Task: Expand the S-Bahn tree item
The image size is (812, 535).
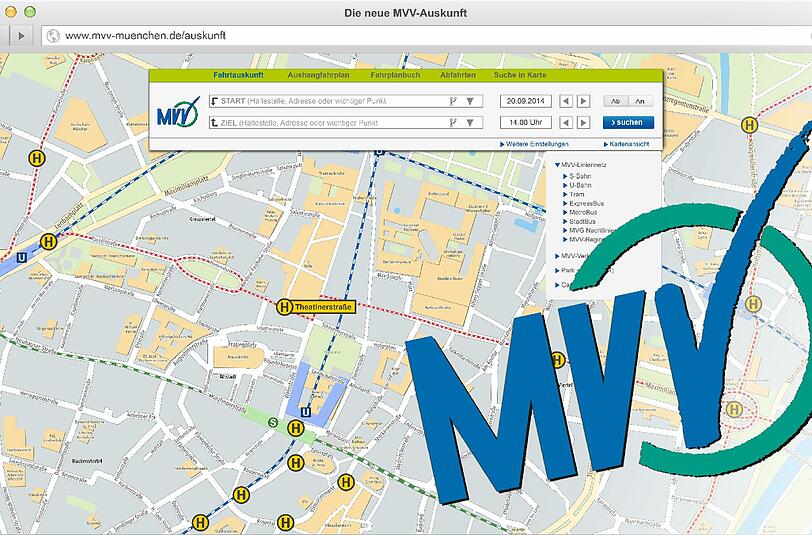Action: pos(566,176)
